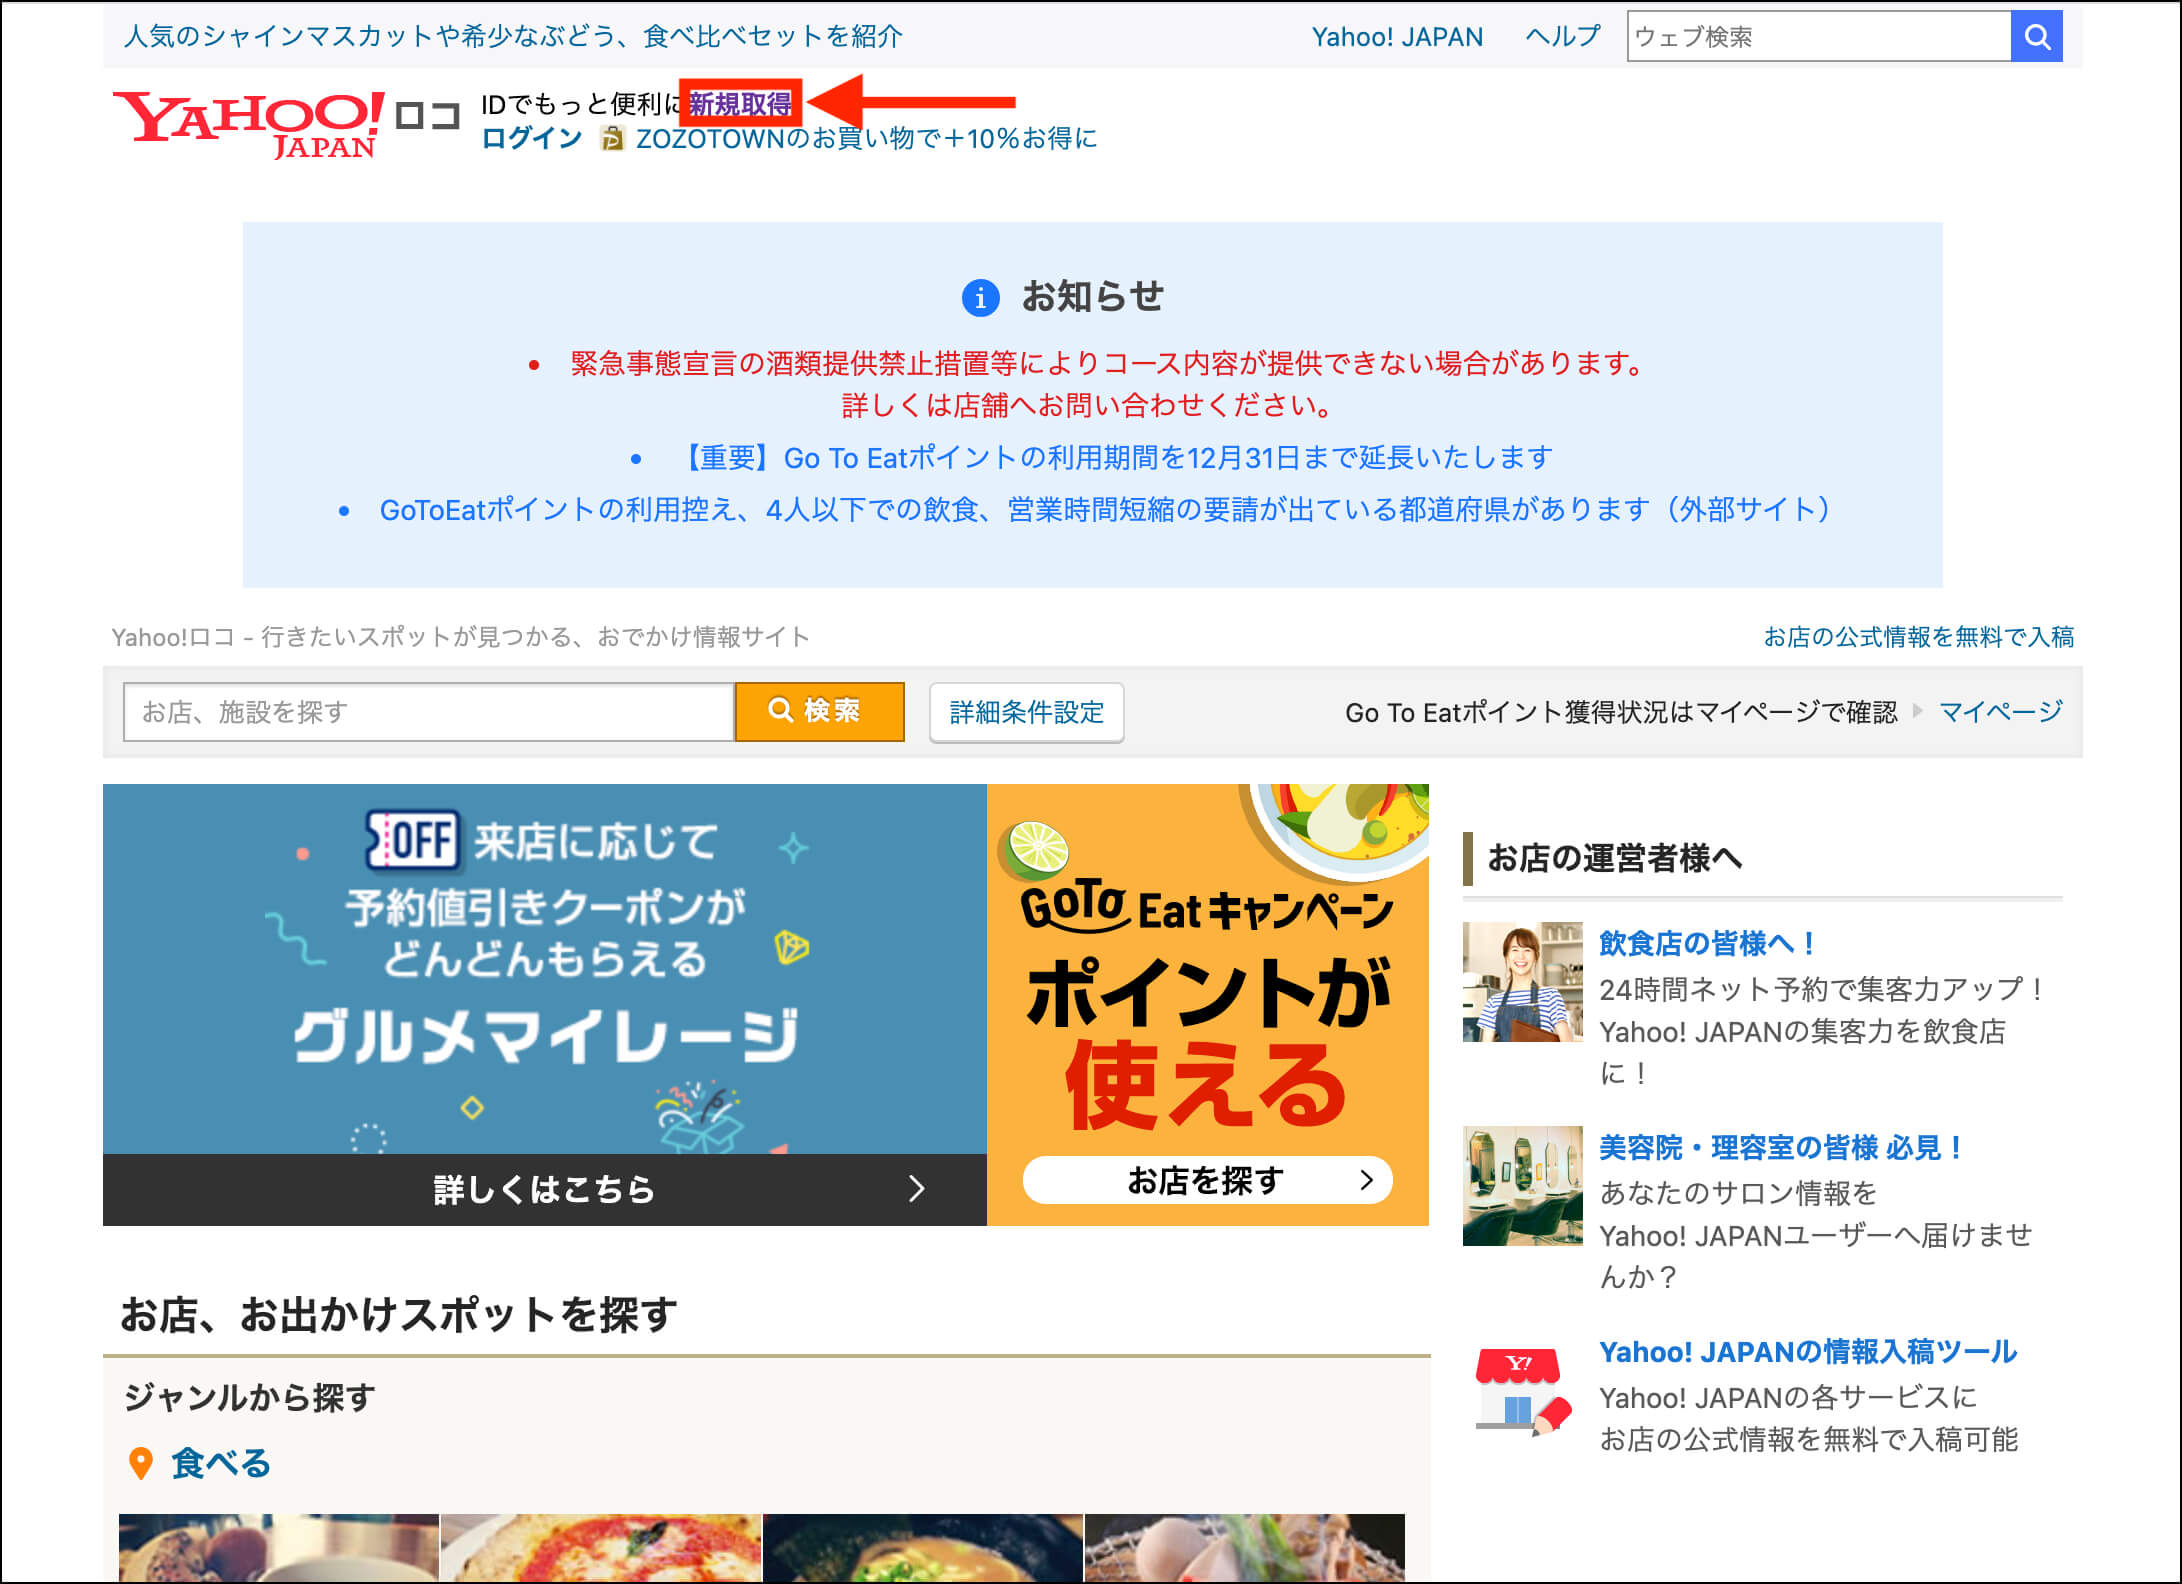The width and height of the screenshot is (2182, 1584).
Task: Click the お店の運営者様へ heading
Action: point(1615,858)
